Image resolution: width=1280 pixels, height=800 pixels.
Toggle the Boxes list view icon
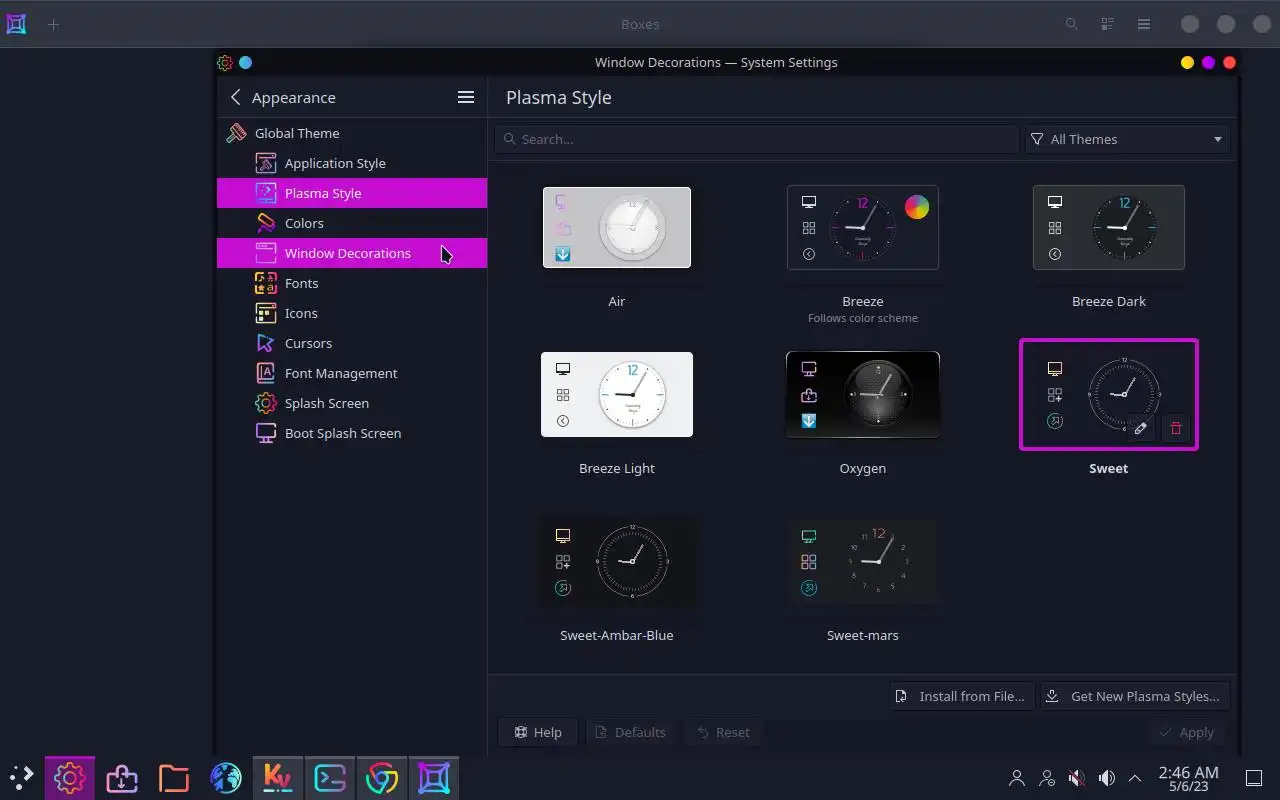click(x=1108, y=24)
